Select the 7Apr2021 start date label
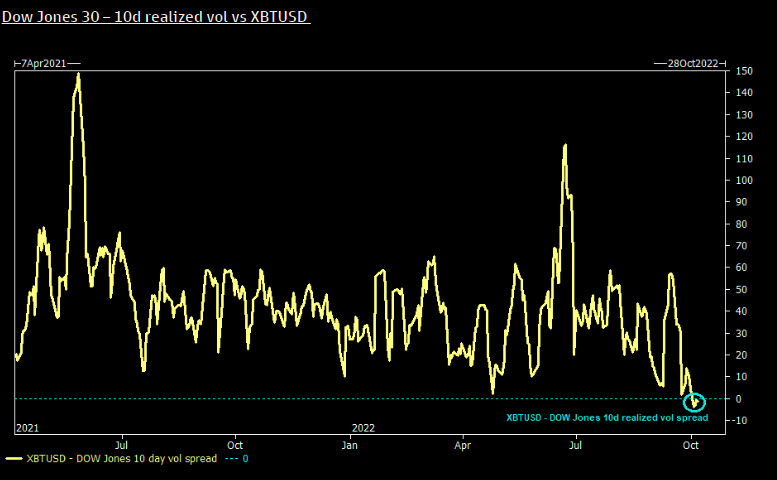 [x=43, y=63]
